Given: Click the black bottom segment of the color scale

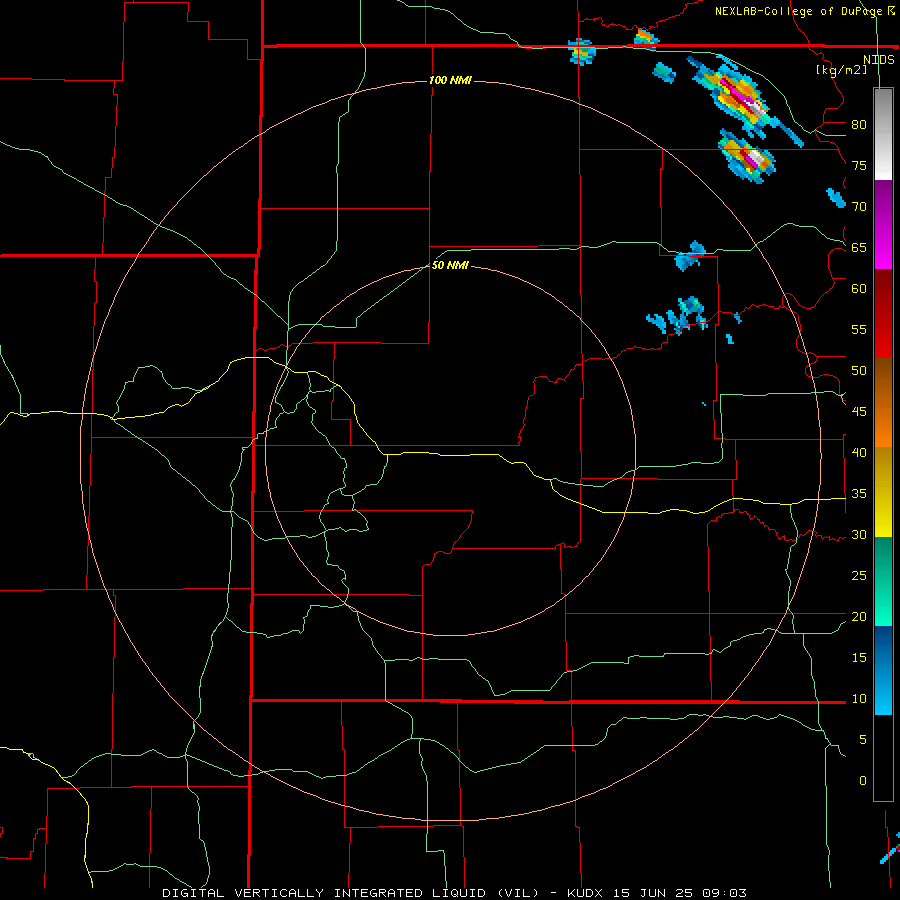Looking at the screenshot, I should click(x=883, y=758).
